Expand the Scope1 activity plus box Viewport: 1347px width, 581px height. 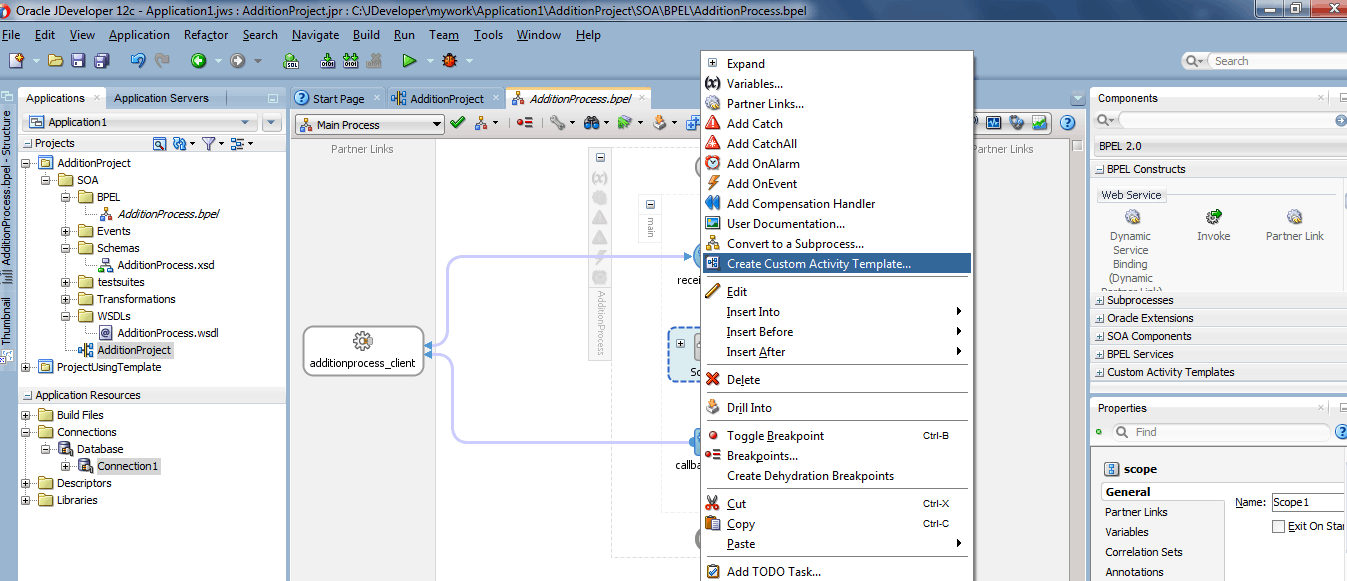coord(680,344)
